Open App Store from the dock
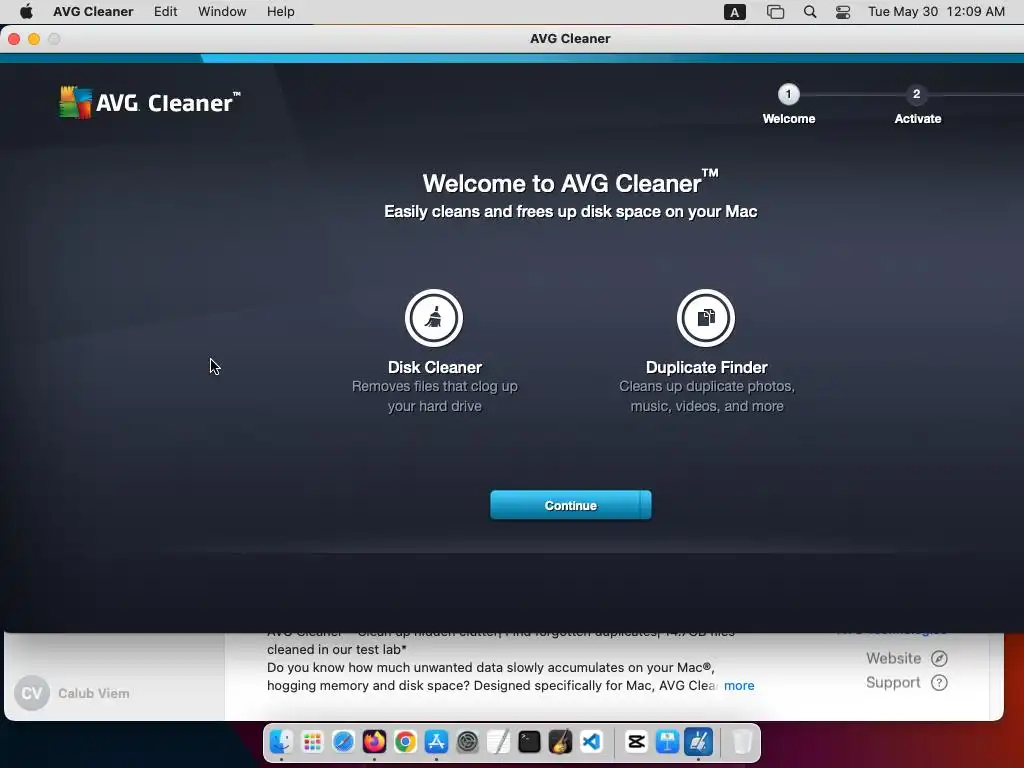Viewport: 1024px width, 768px height. click(436, 742)
